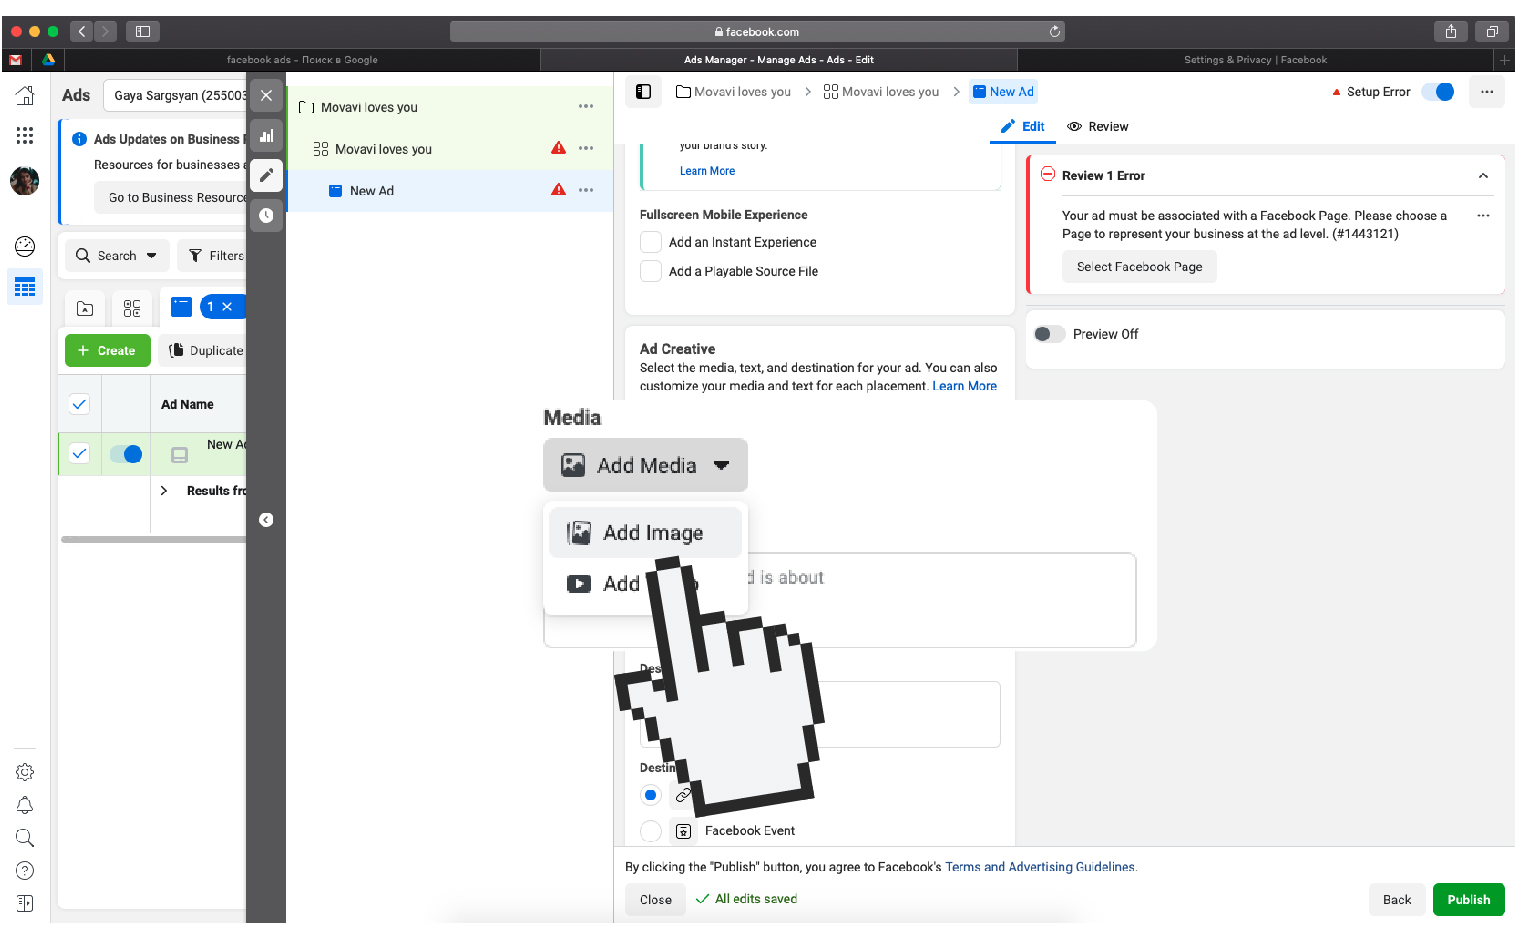Select the pencil edit icon in dark strip
The image size is (1517, 938).
[x=266, y=175]
